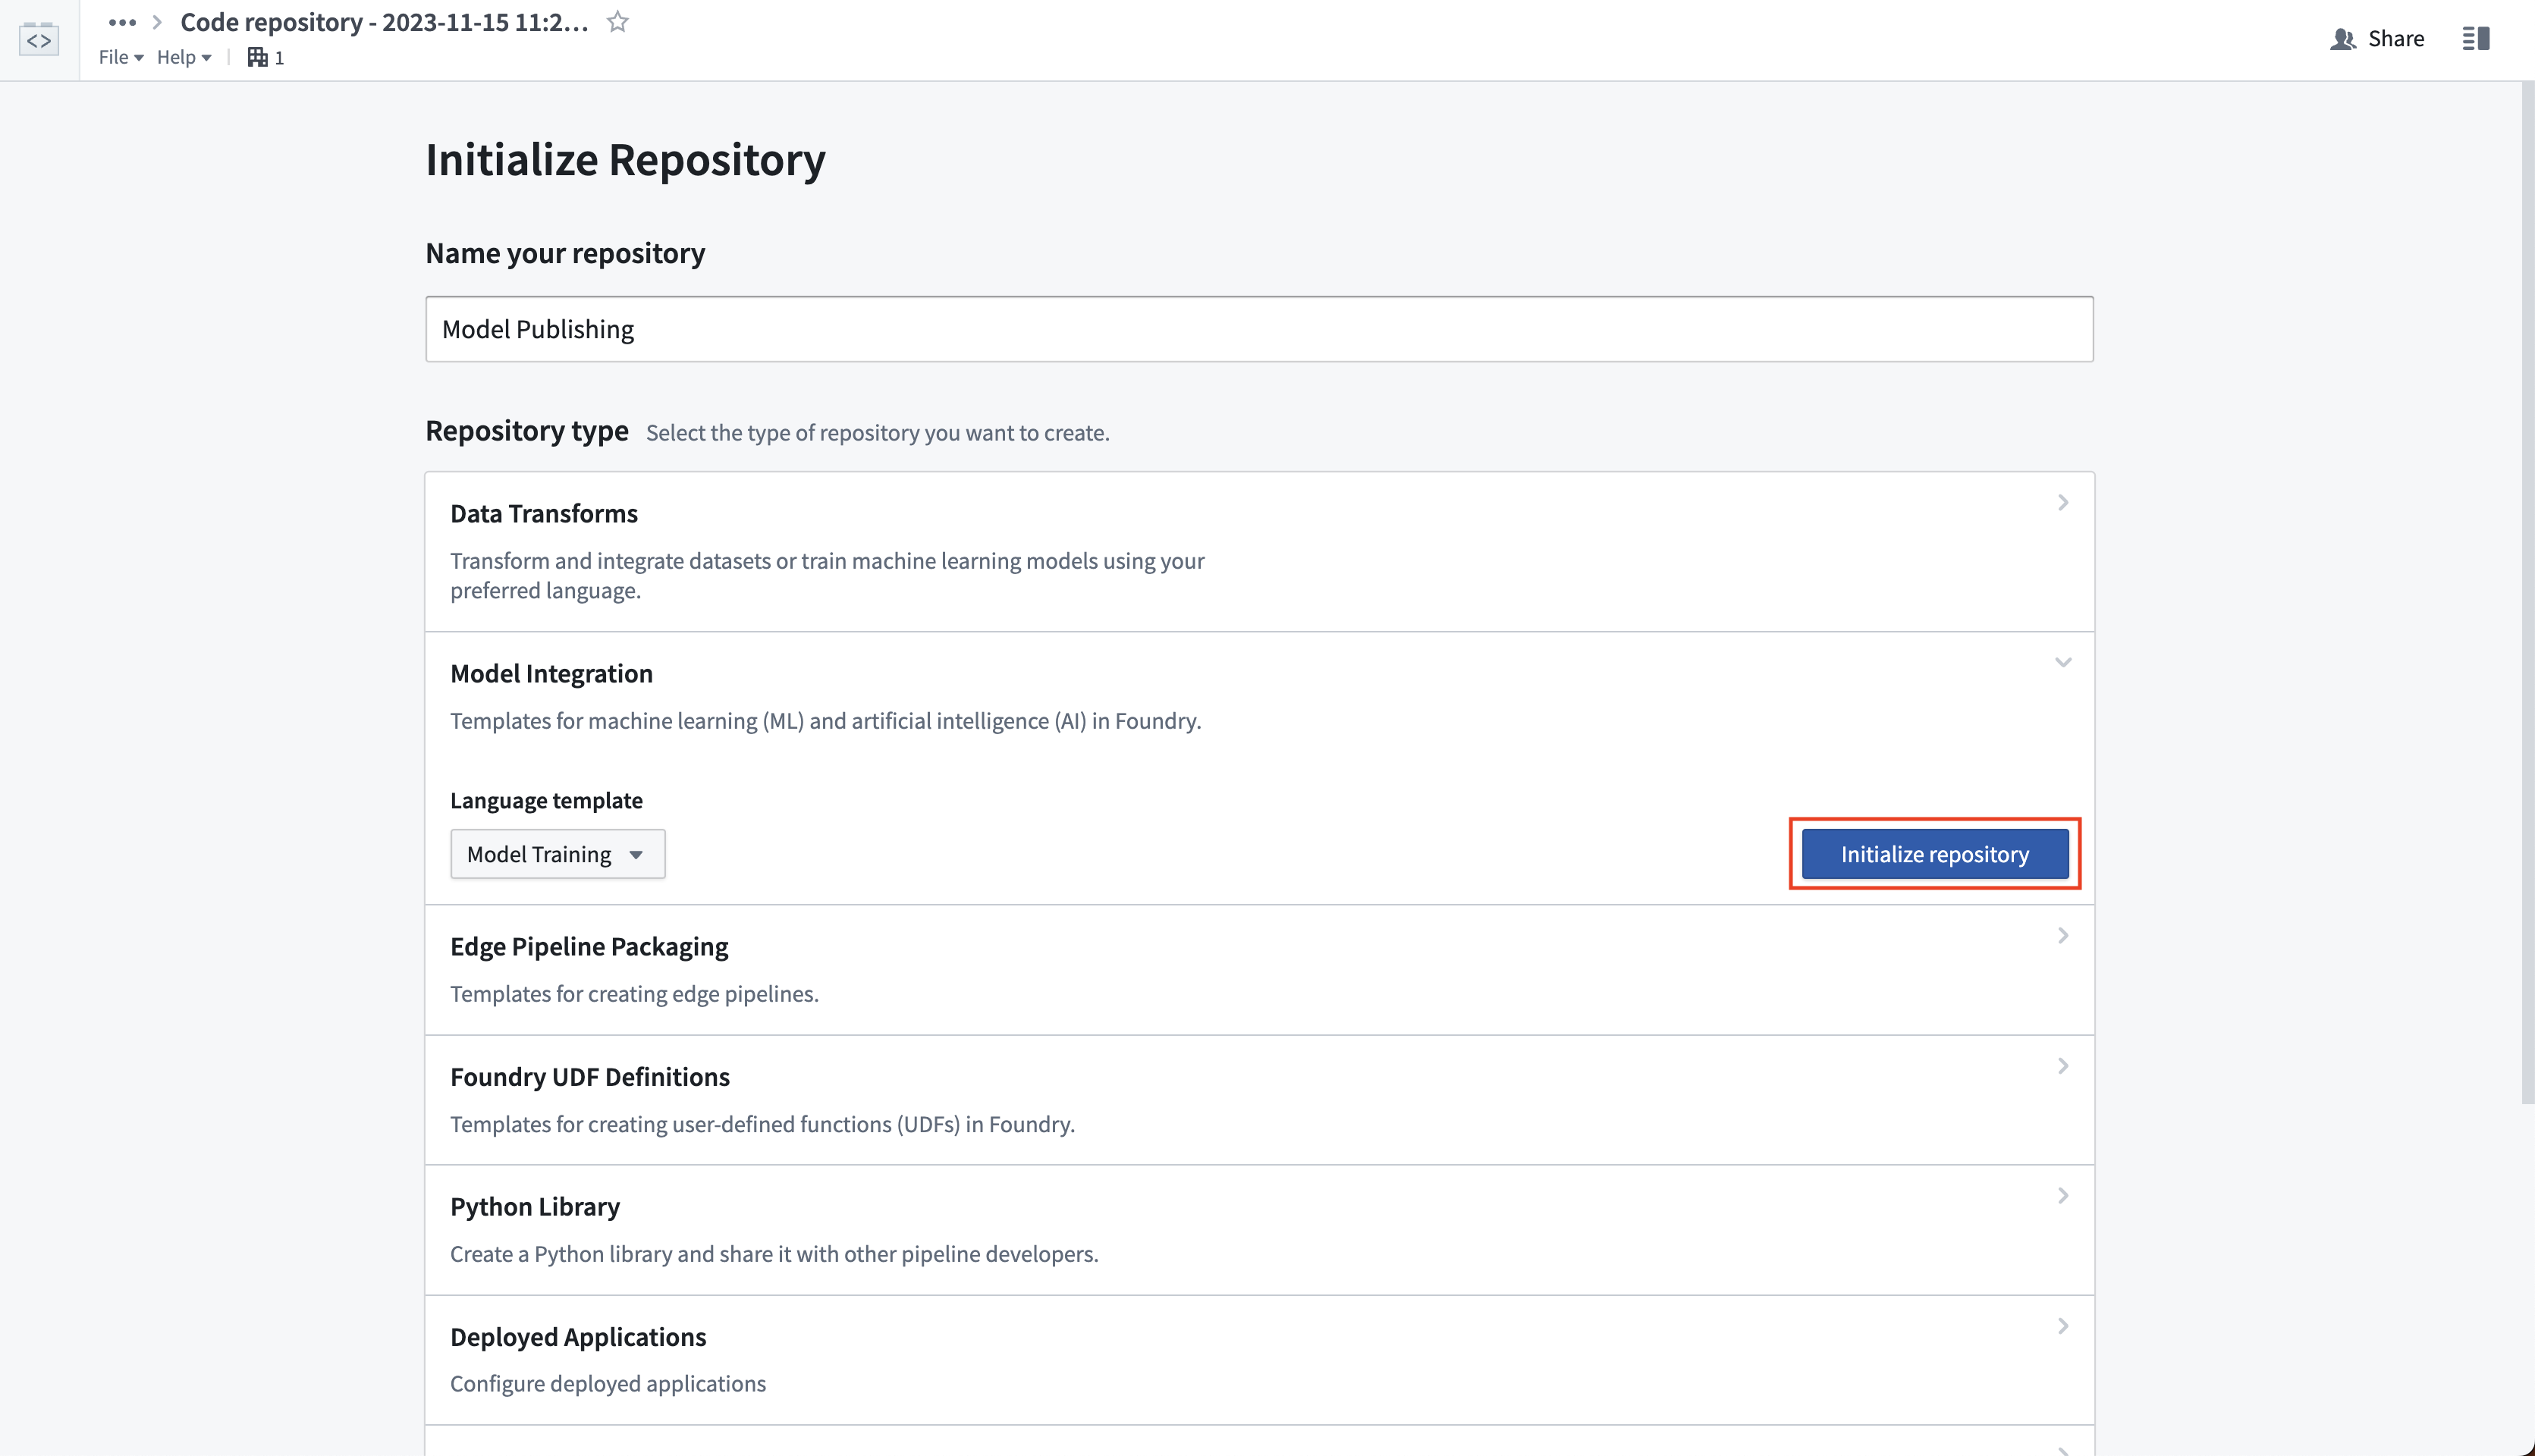This screenshot has width=2535, height=1456.
Task: Open the Help menu
Action: [184, 57]
